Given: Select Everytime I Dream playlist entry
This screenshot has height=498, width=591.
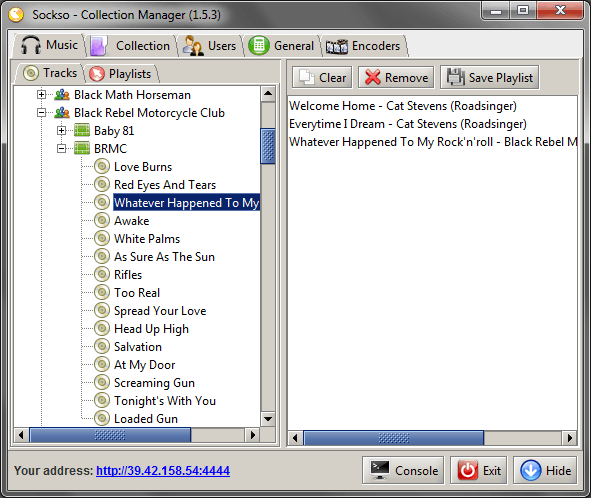Looking at the screenshot, I should pos(432,124).
